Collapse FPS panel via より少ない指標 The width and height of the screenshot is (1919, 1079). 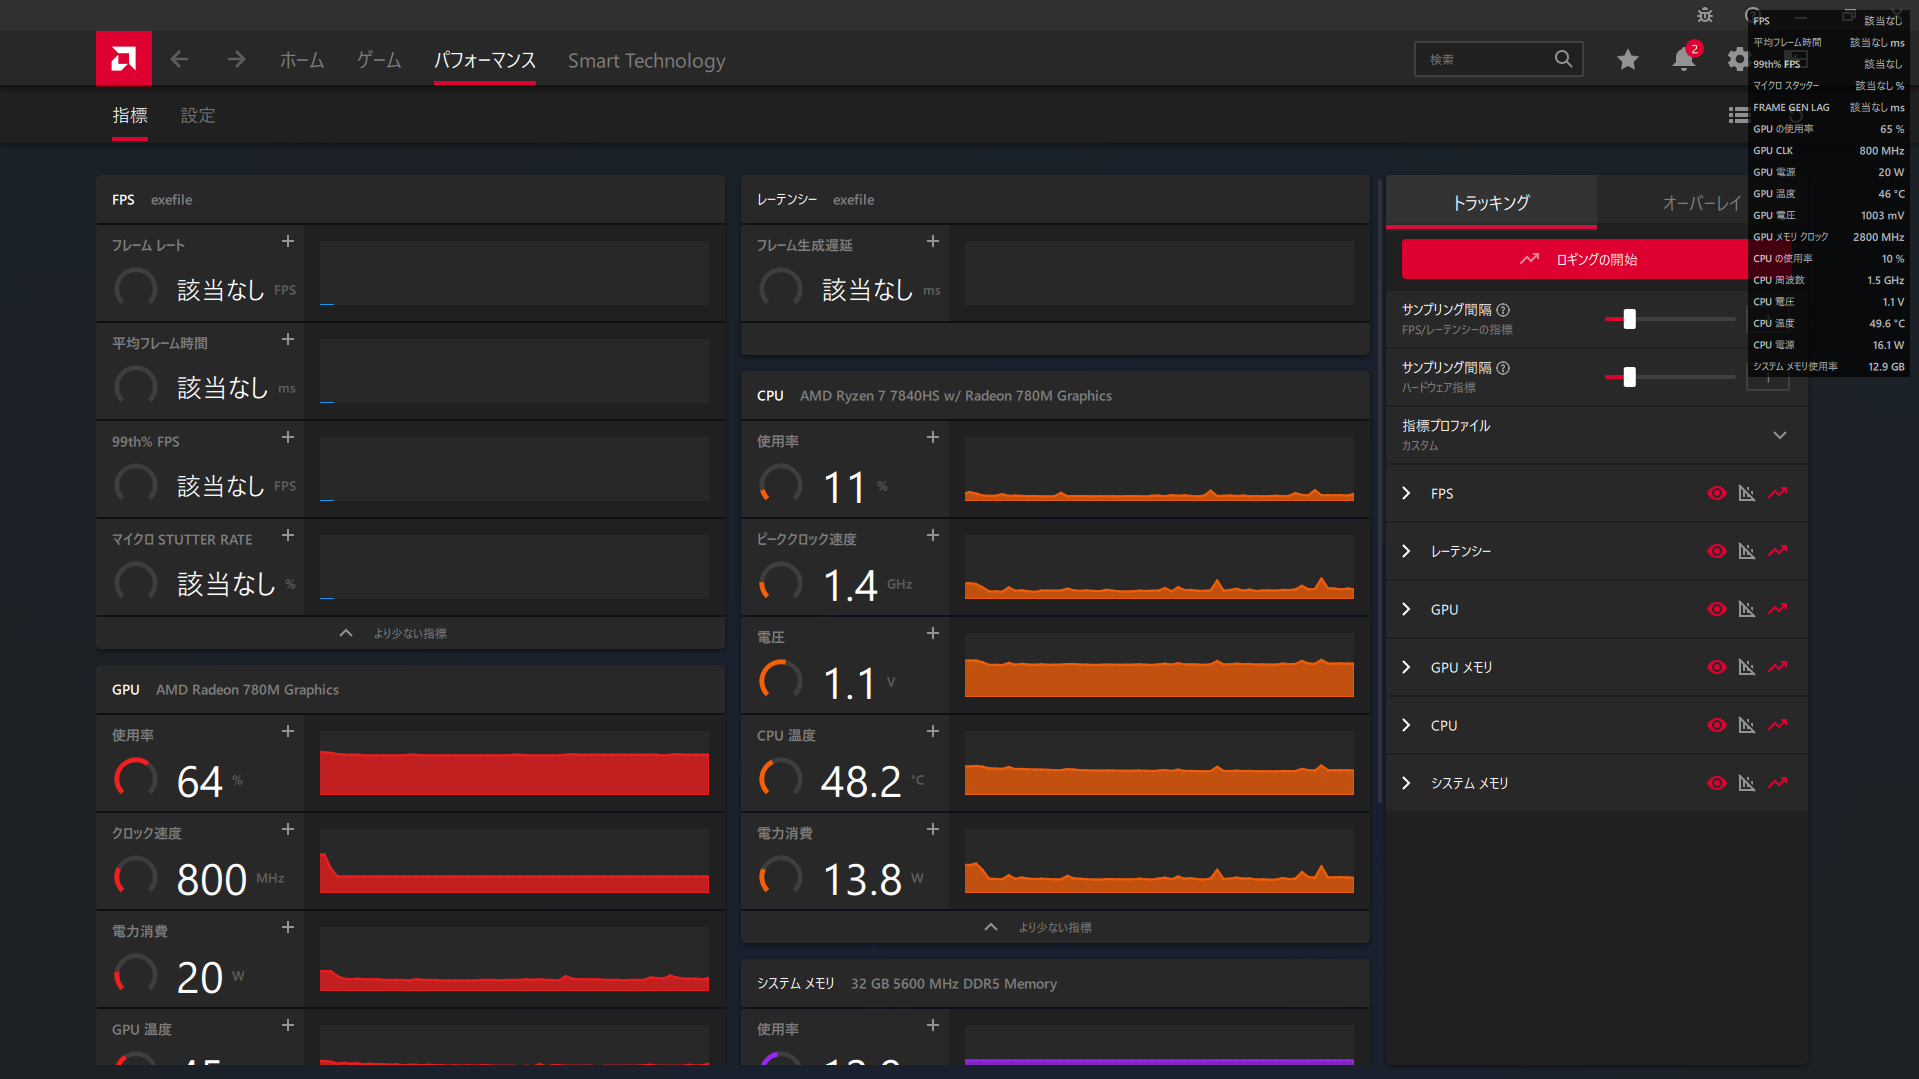409,633
